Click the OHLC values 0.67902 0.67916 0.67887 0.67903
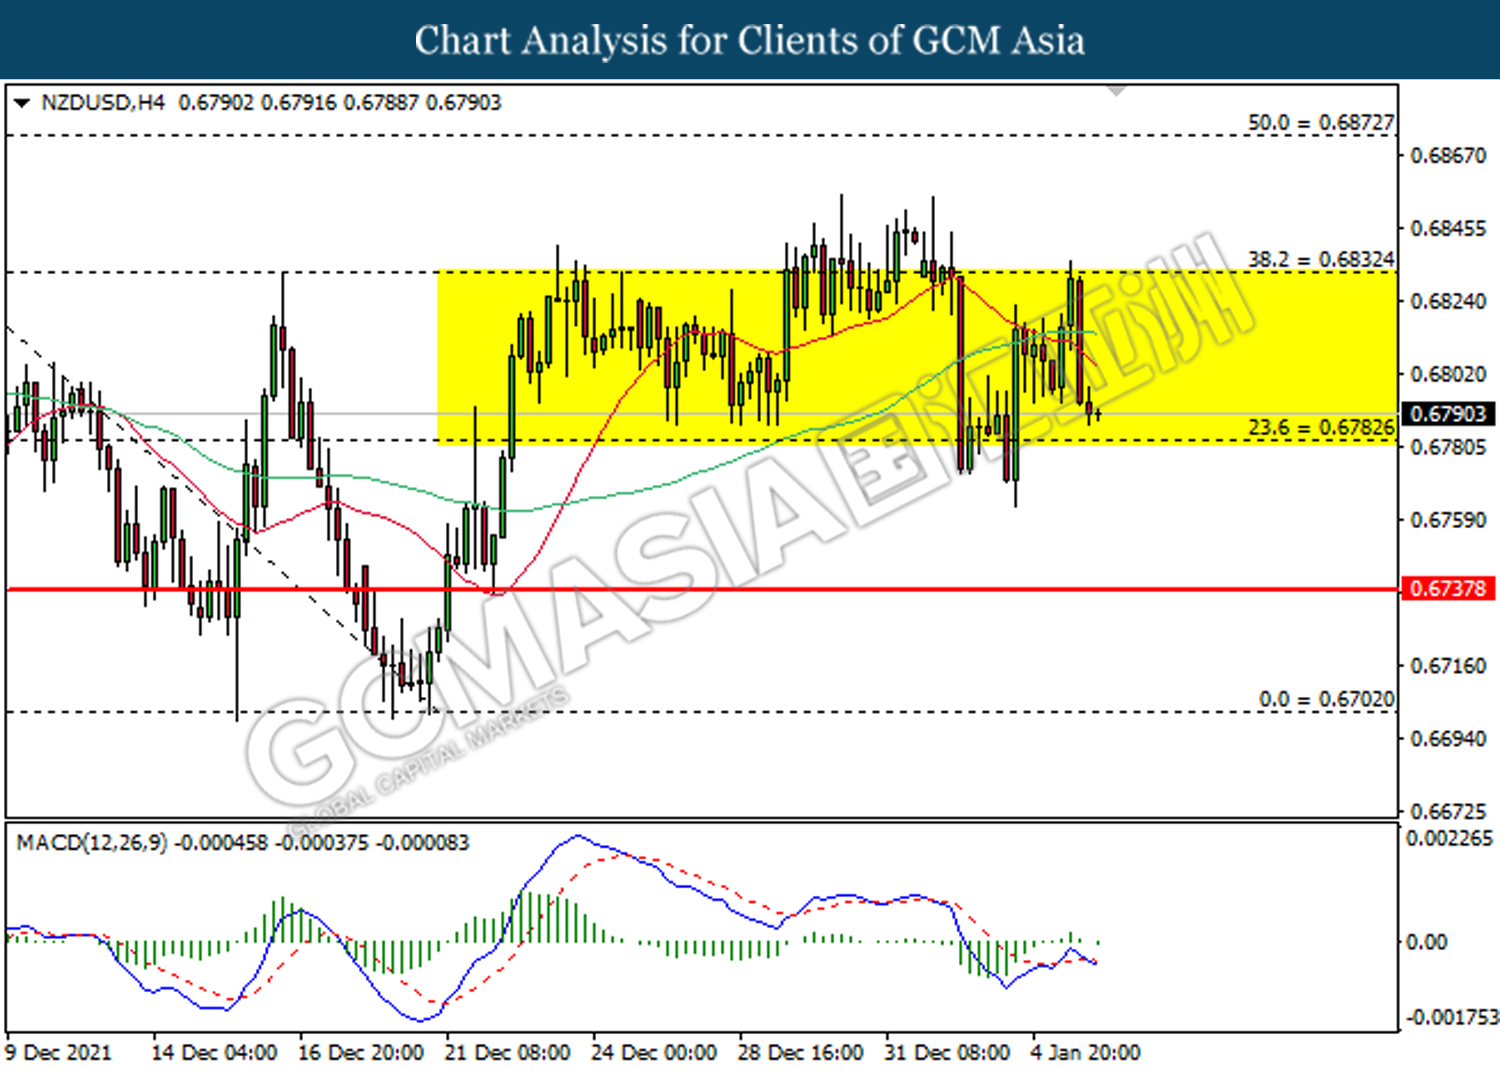 [340, 102]
